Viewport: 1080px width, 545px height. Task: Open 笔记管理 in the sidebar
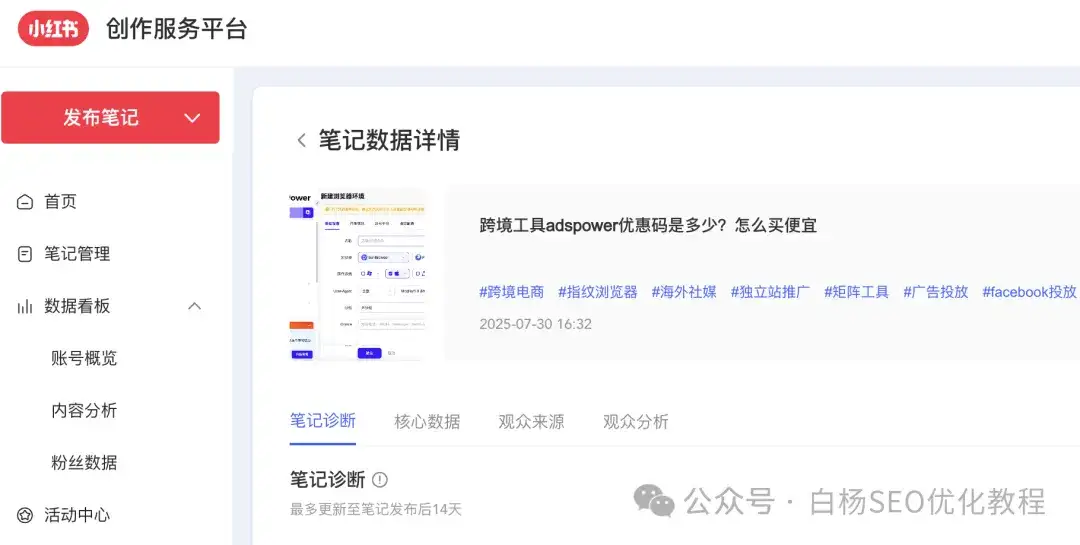pyautogui.click(x=77, y=254)
